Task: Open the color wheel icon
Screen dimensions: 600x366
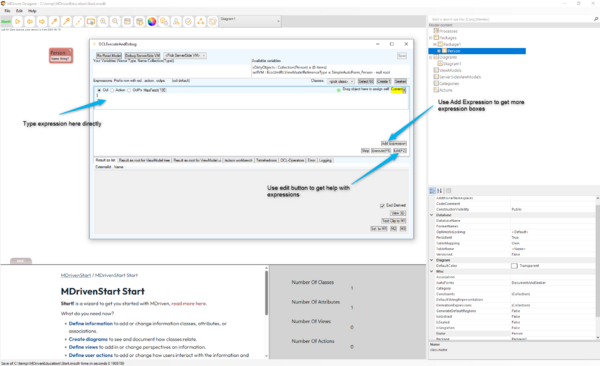Action: (152, 21)
